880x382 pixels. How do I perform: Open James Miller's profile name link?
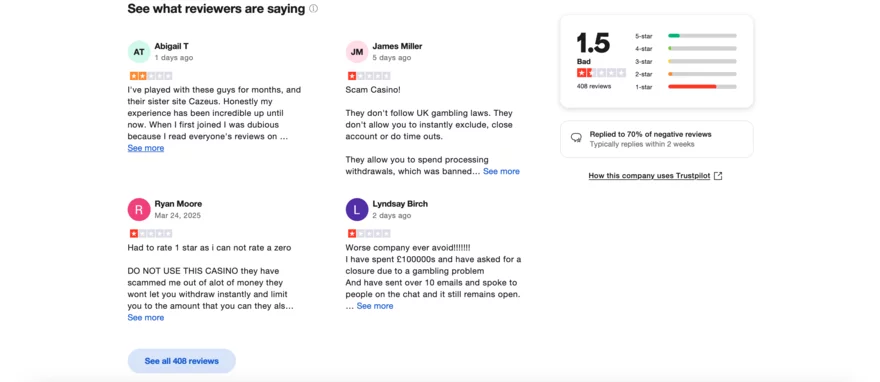[x=397, y=46]
